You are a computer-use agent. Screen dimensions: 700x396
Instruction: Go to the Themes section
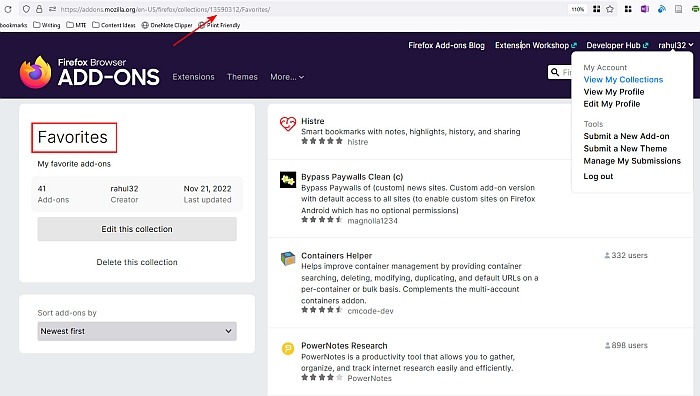click(x=242, y=77)
